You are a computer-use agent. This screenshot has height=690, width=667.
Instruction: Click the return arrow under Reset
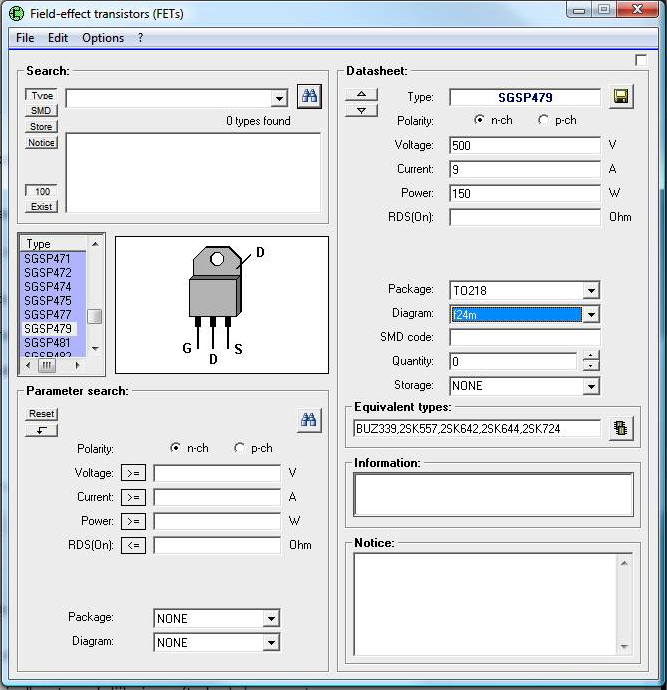click(x=42, y=430)
